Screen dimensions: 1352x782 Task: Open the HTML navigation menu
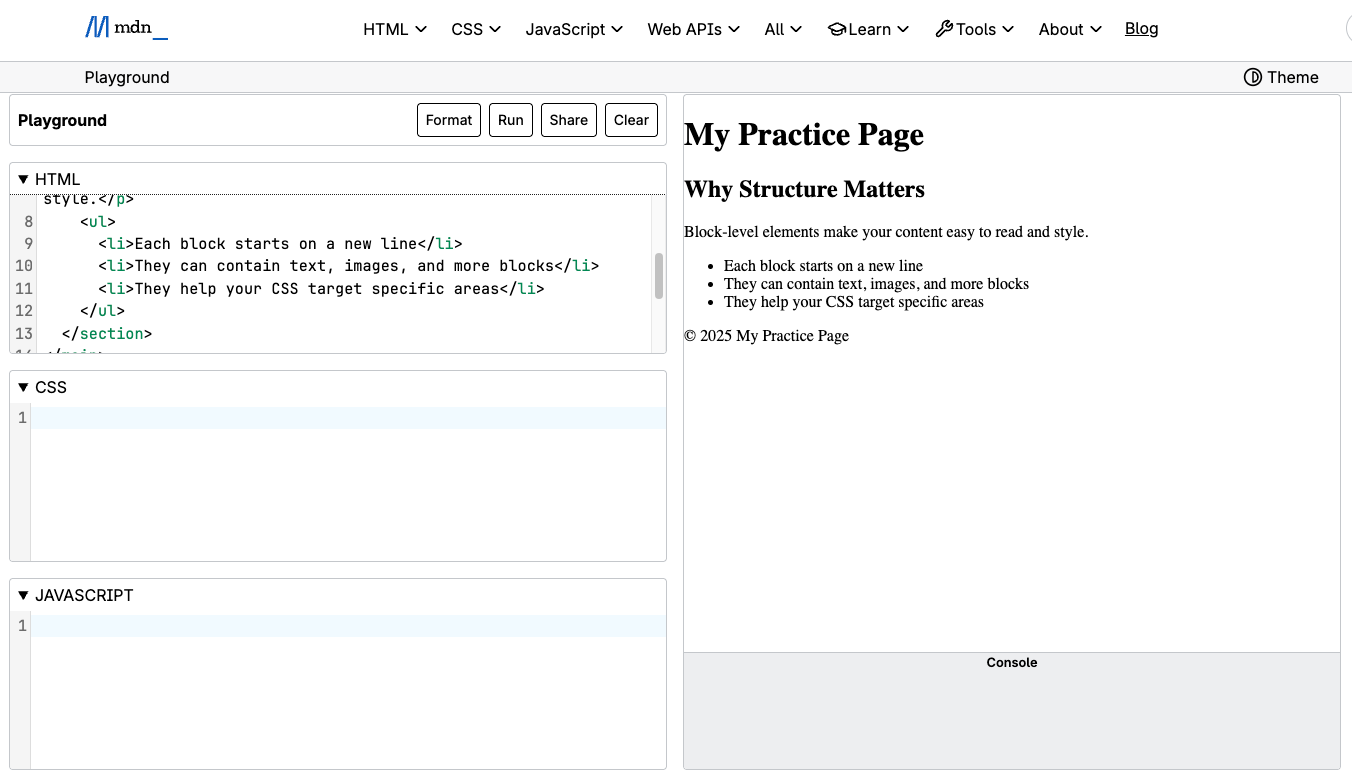(395, 29)
